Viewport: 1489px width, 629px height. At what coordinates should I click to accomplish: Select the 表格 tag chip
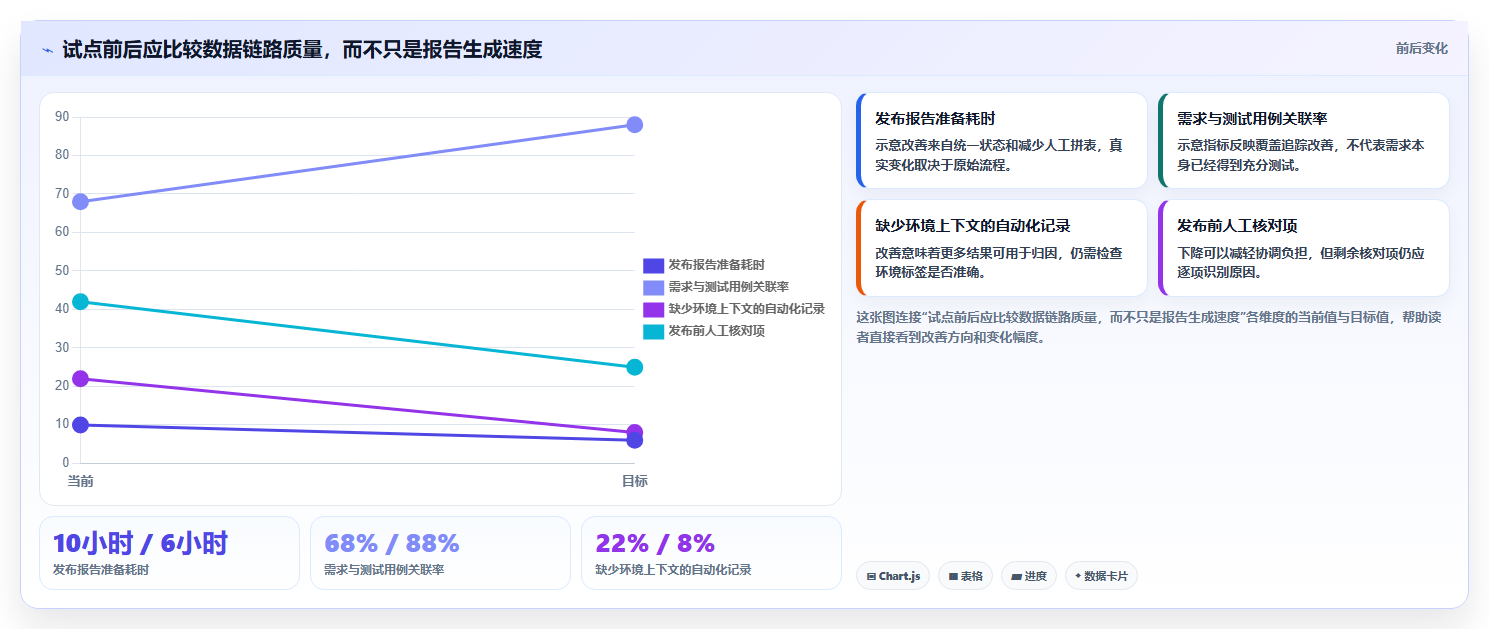[x=965, y=576]
